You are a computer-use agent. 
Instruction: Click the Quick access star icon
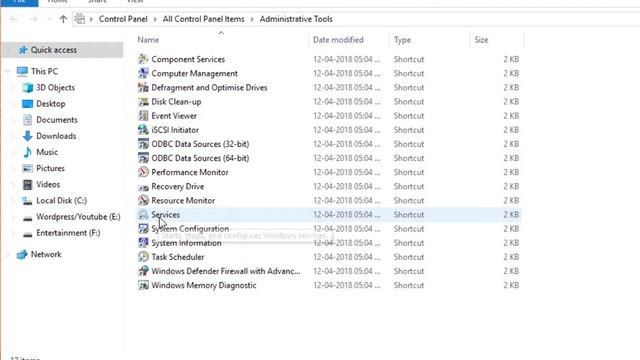pyautogui.click(x=23, y=50)
